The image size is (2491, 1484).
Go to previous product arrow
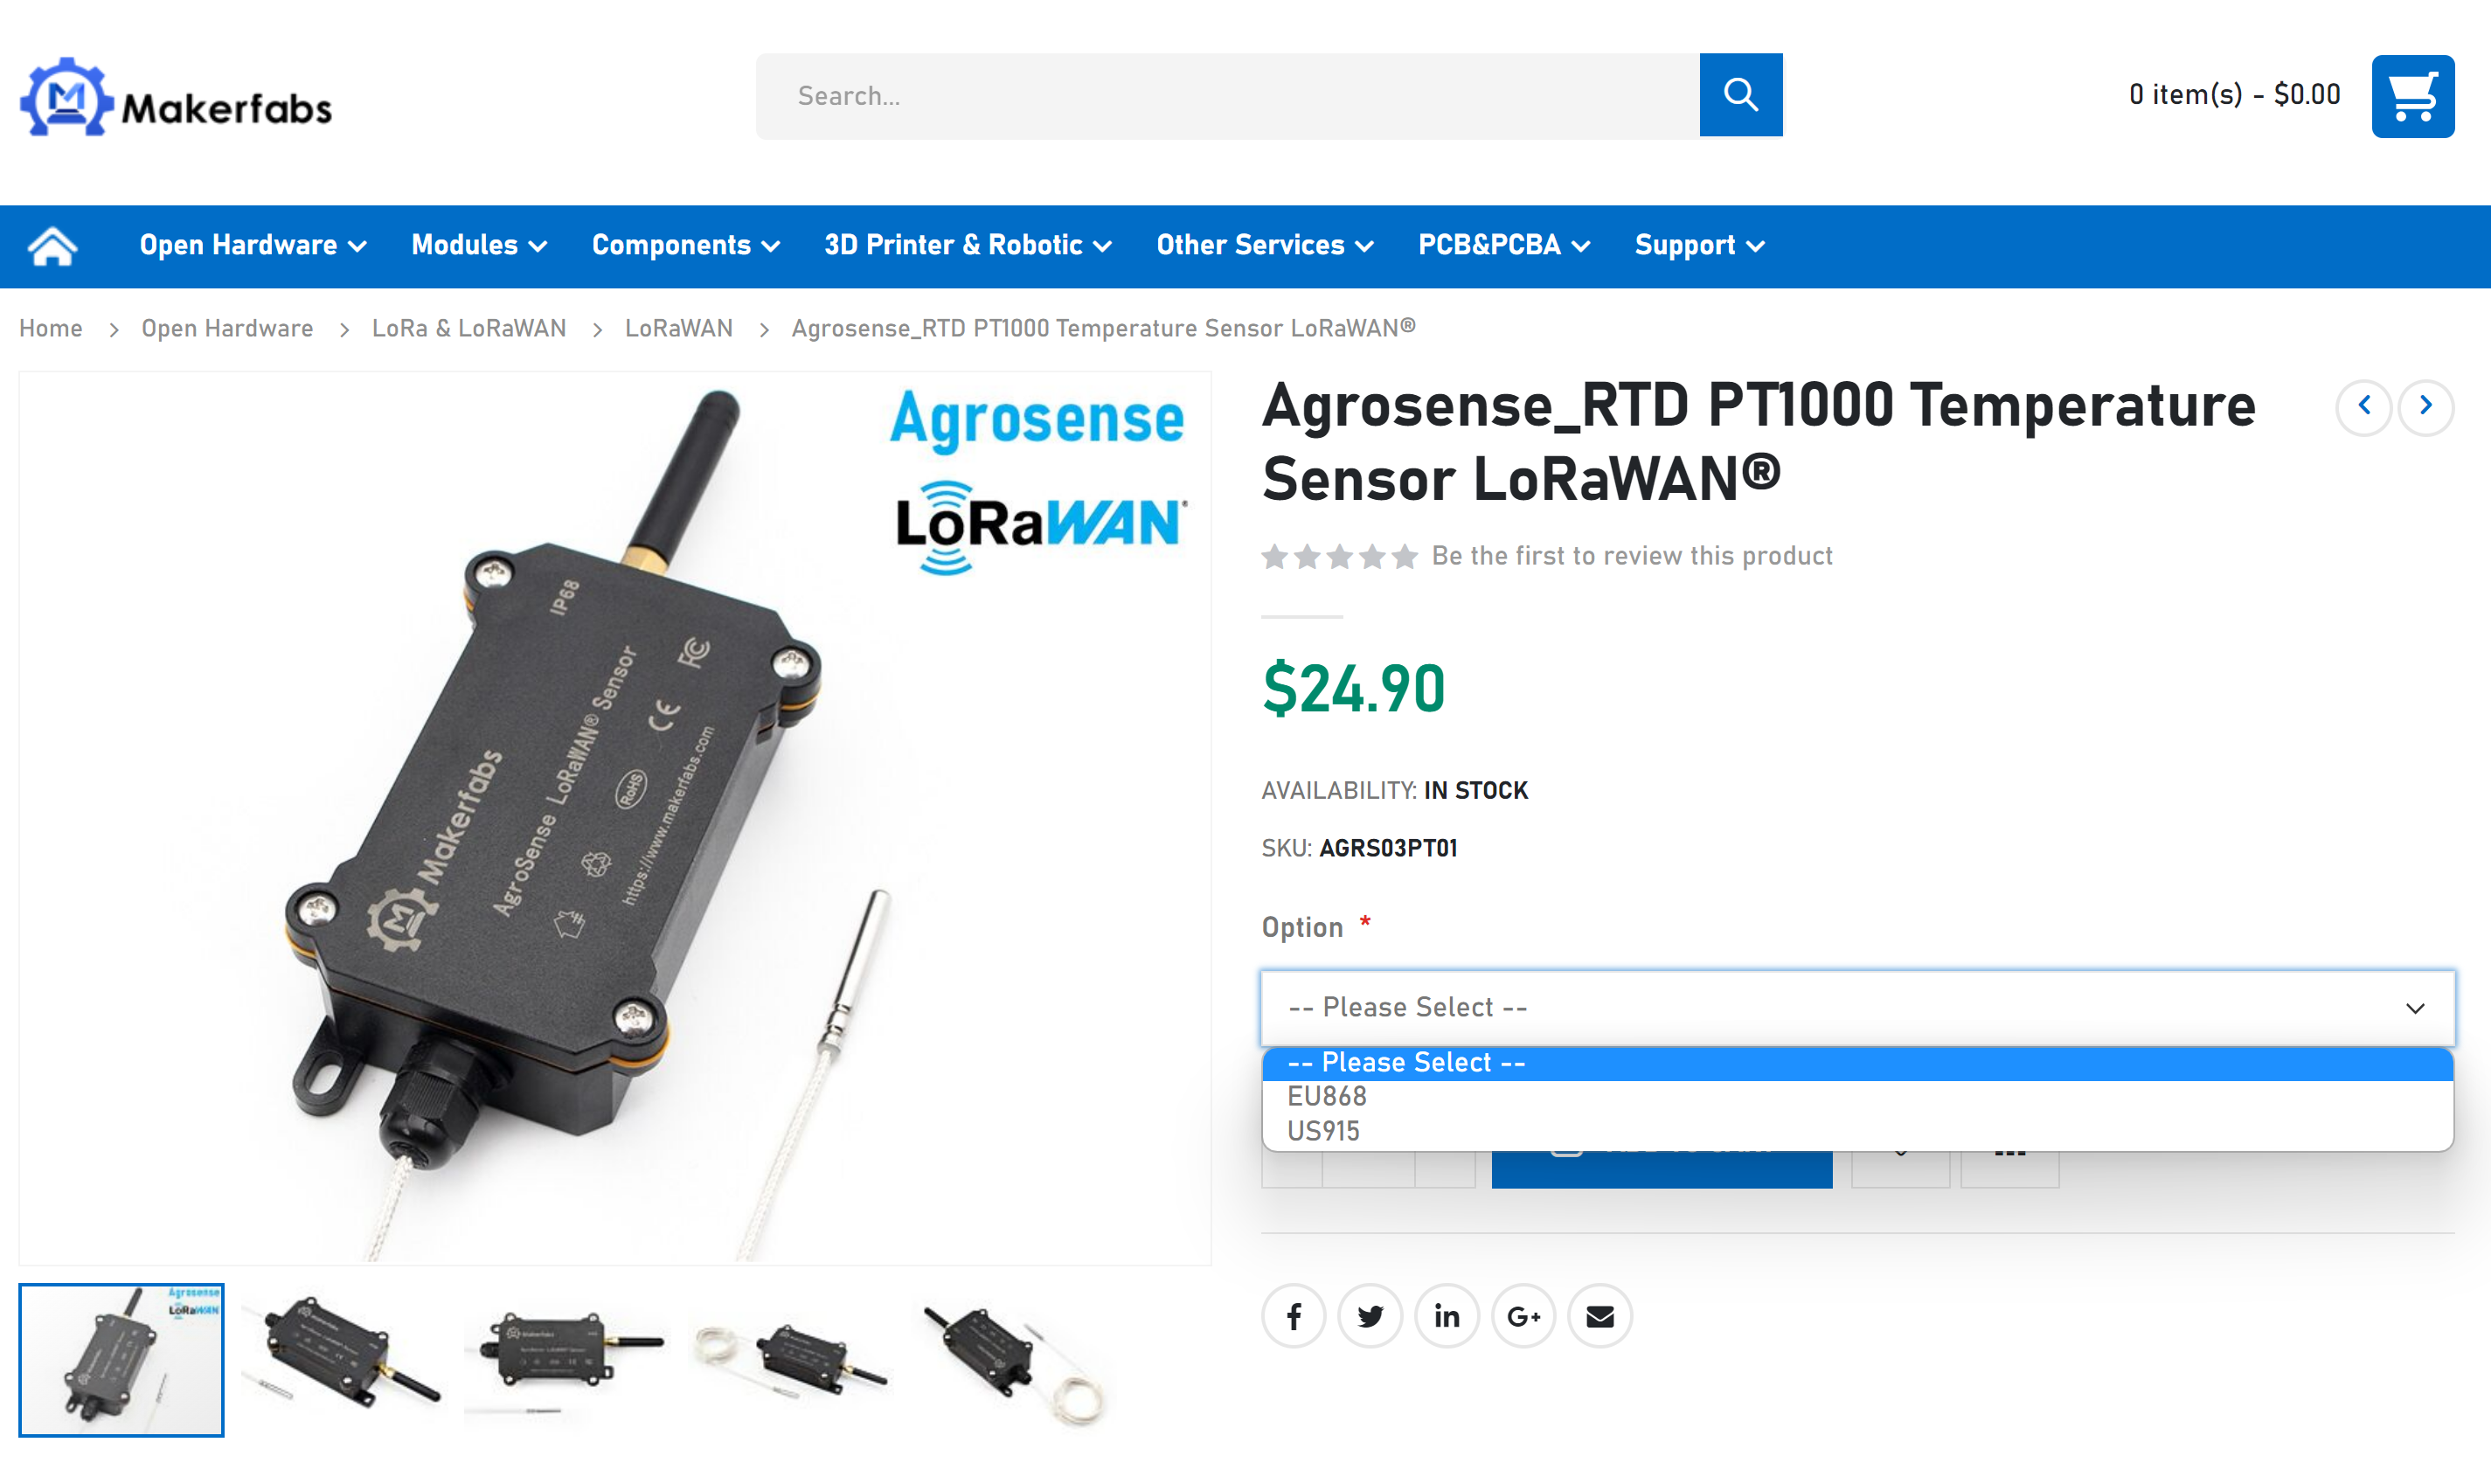(x=2363, y=406)
